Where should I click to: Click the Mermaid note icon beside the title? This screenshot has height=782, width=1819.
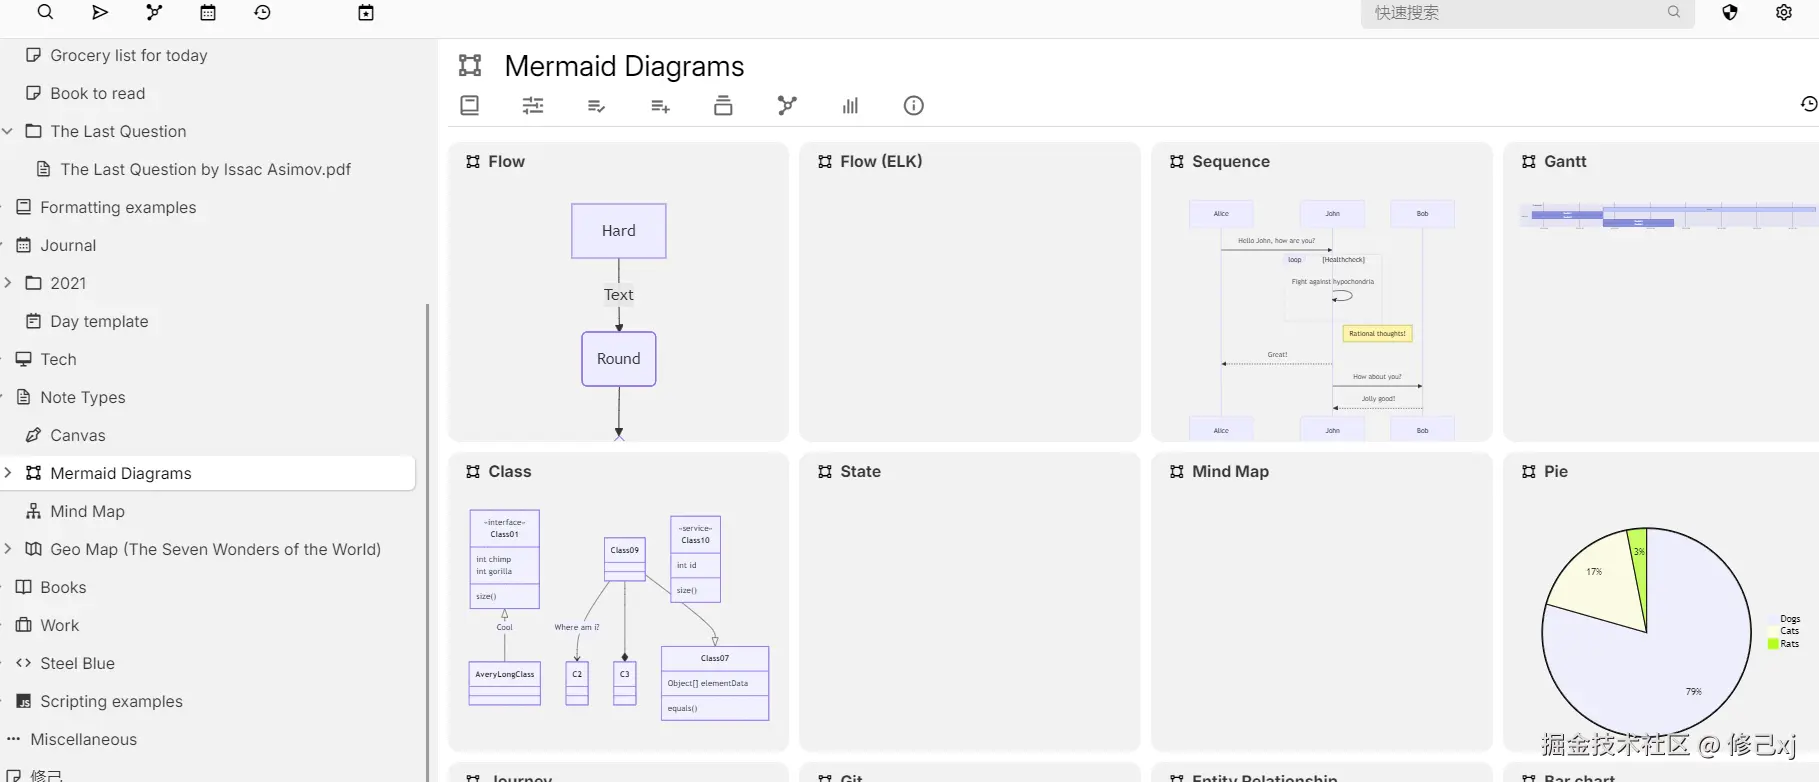[470, 66]
